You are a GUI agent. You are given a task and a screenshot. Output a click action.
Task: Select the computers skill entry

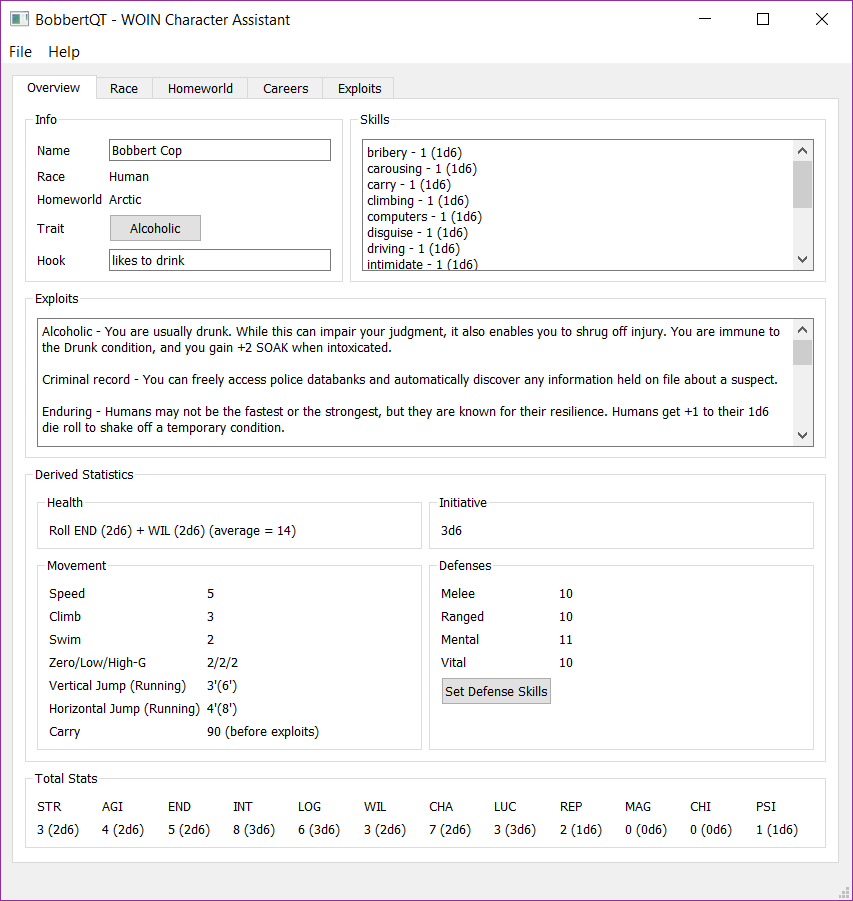pos(424,217)
